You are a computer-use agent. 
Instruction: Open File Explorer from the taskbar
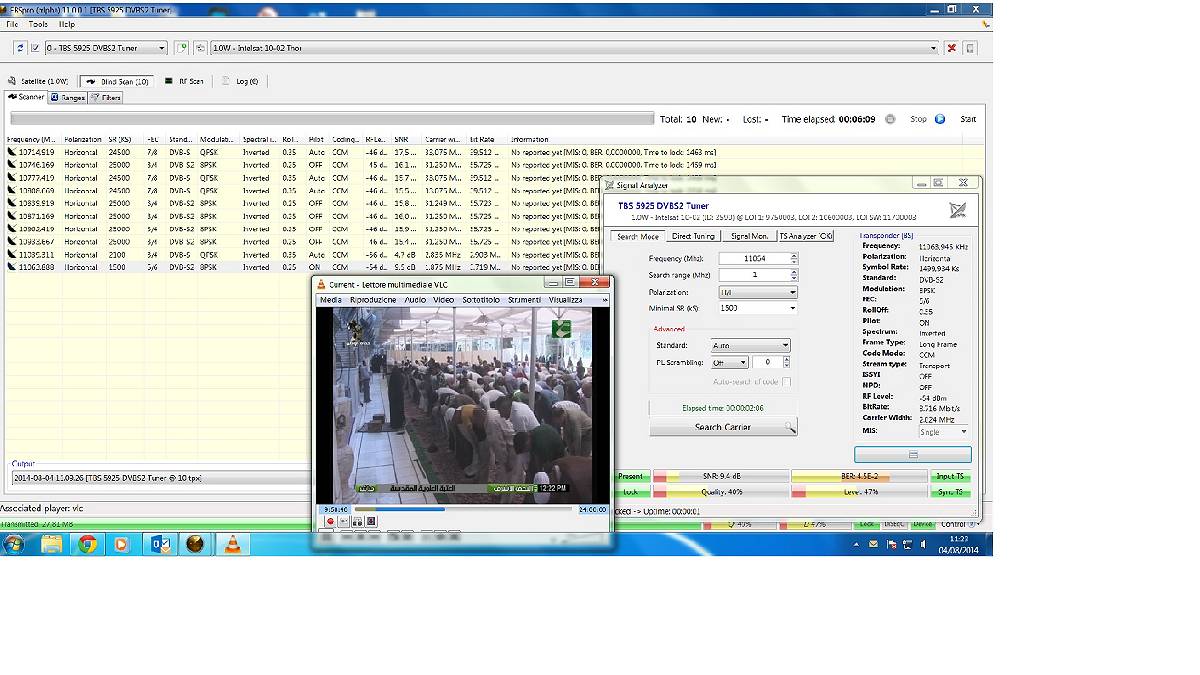coord(52,544)
